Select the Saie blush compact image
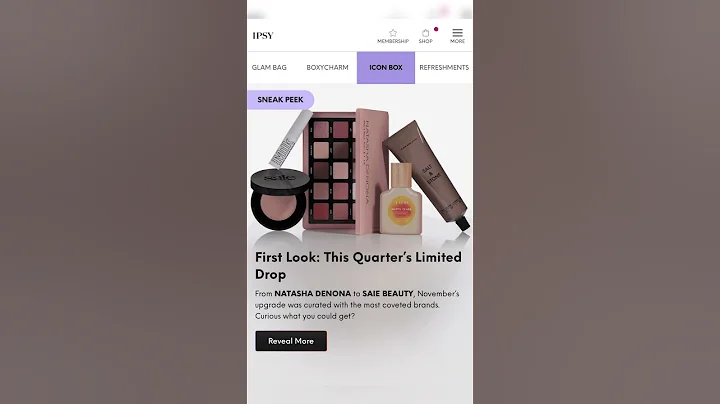 tap(280, 199)
